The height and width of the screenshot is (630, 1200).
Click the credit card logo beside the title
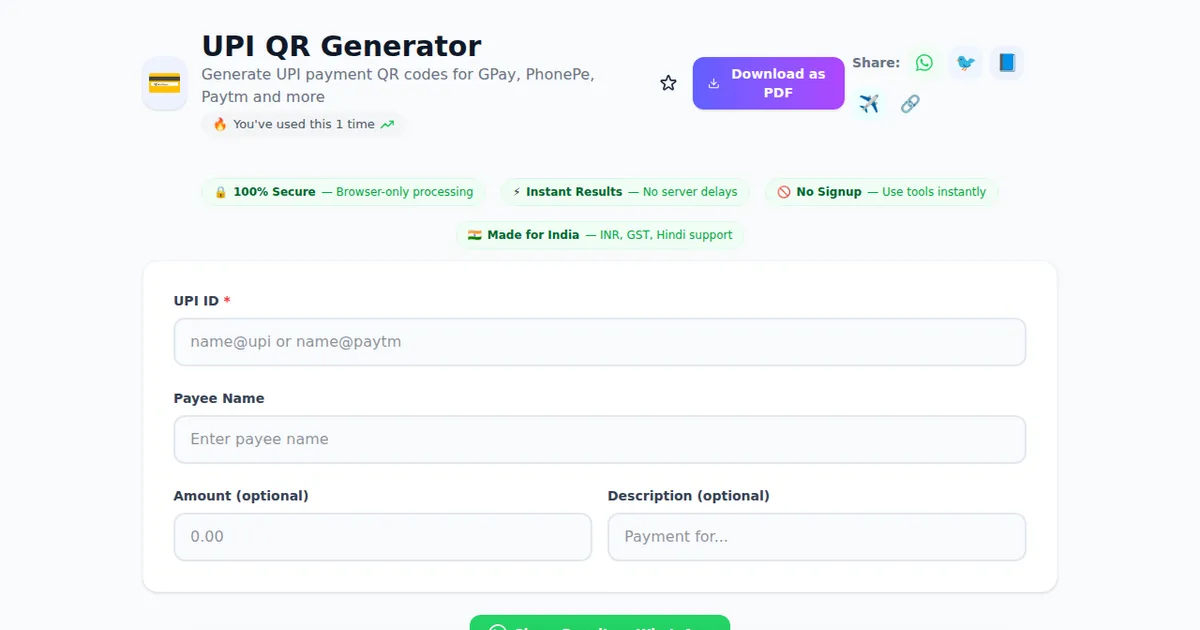tap(164, 83)
